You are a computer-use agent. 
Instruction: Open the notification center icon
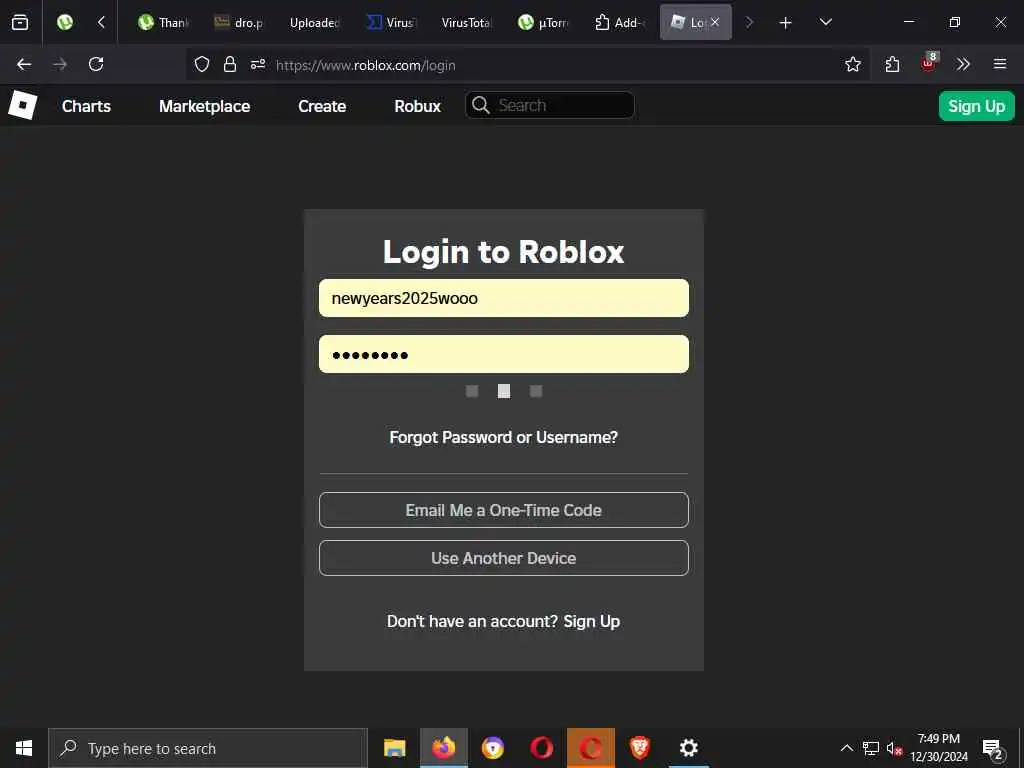pos(993,749)
